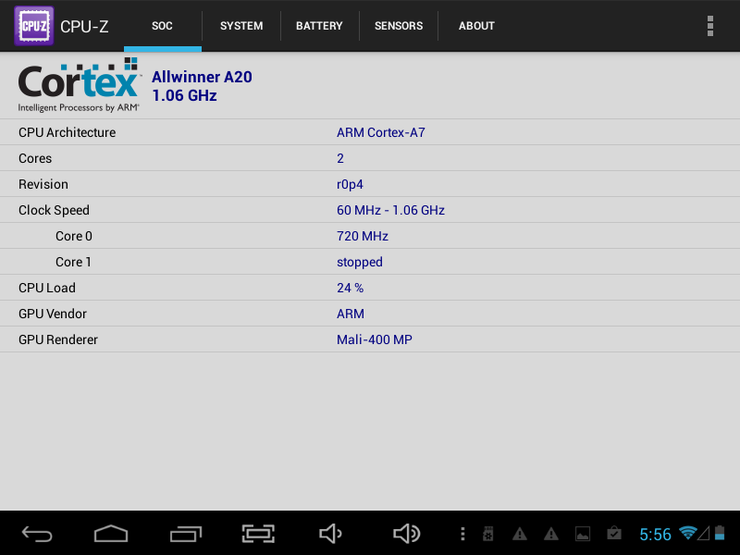Tap the battery status icon
The image size is (740, 555).
coord(720,533)
